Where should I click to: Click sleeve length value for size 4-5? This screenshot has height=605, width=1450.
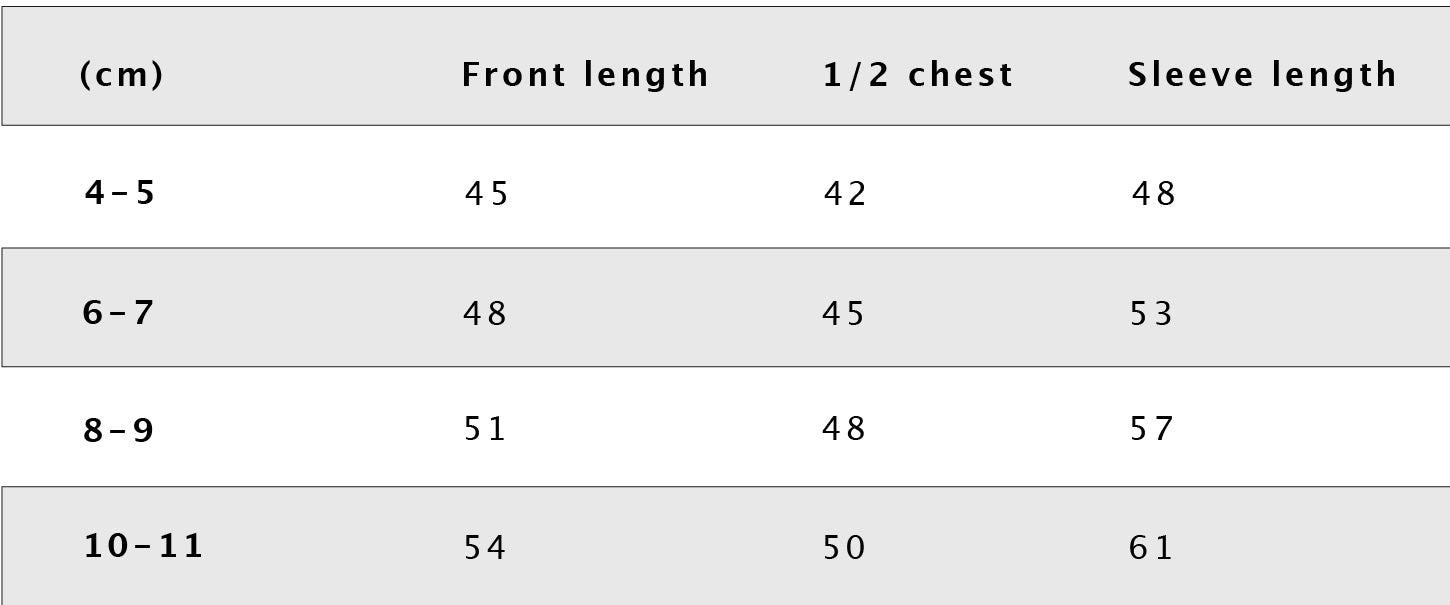point(1154,193)
